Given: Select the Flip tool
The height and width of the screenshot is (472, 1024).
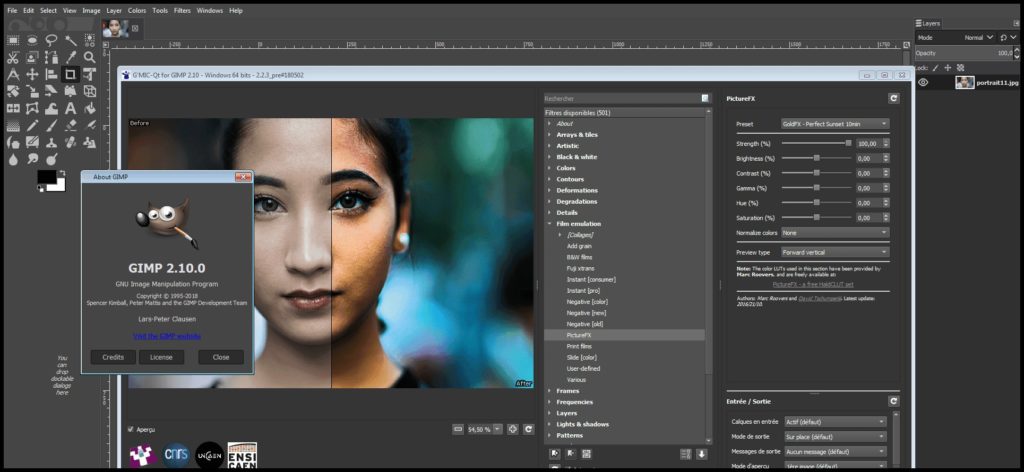Looking at the screenshot, I should 13,108.
